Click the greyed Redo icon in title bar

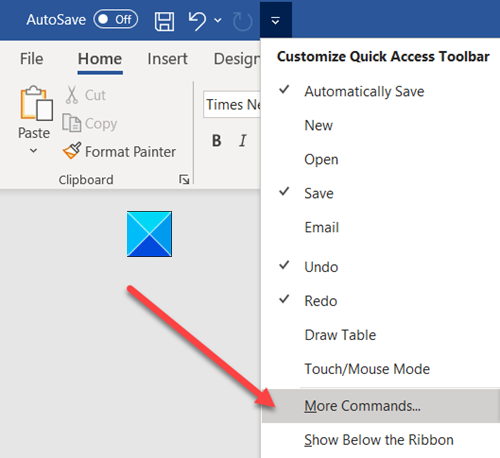click(242, 22)
